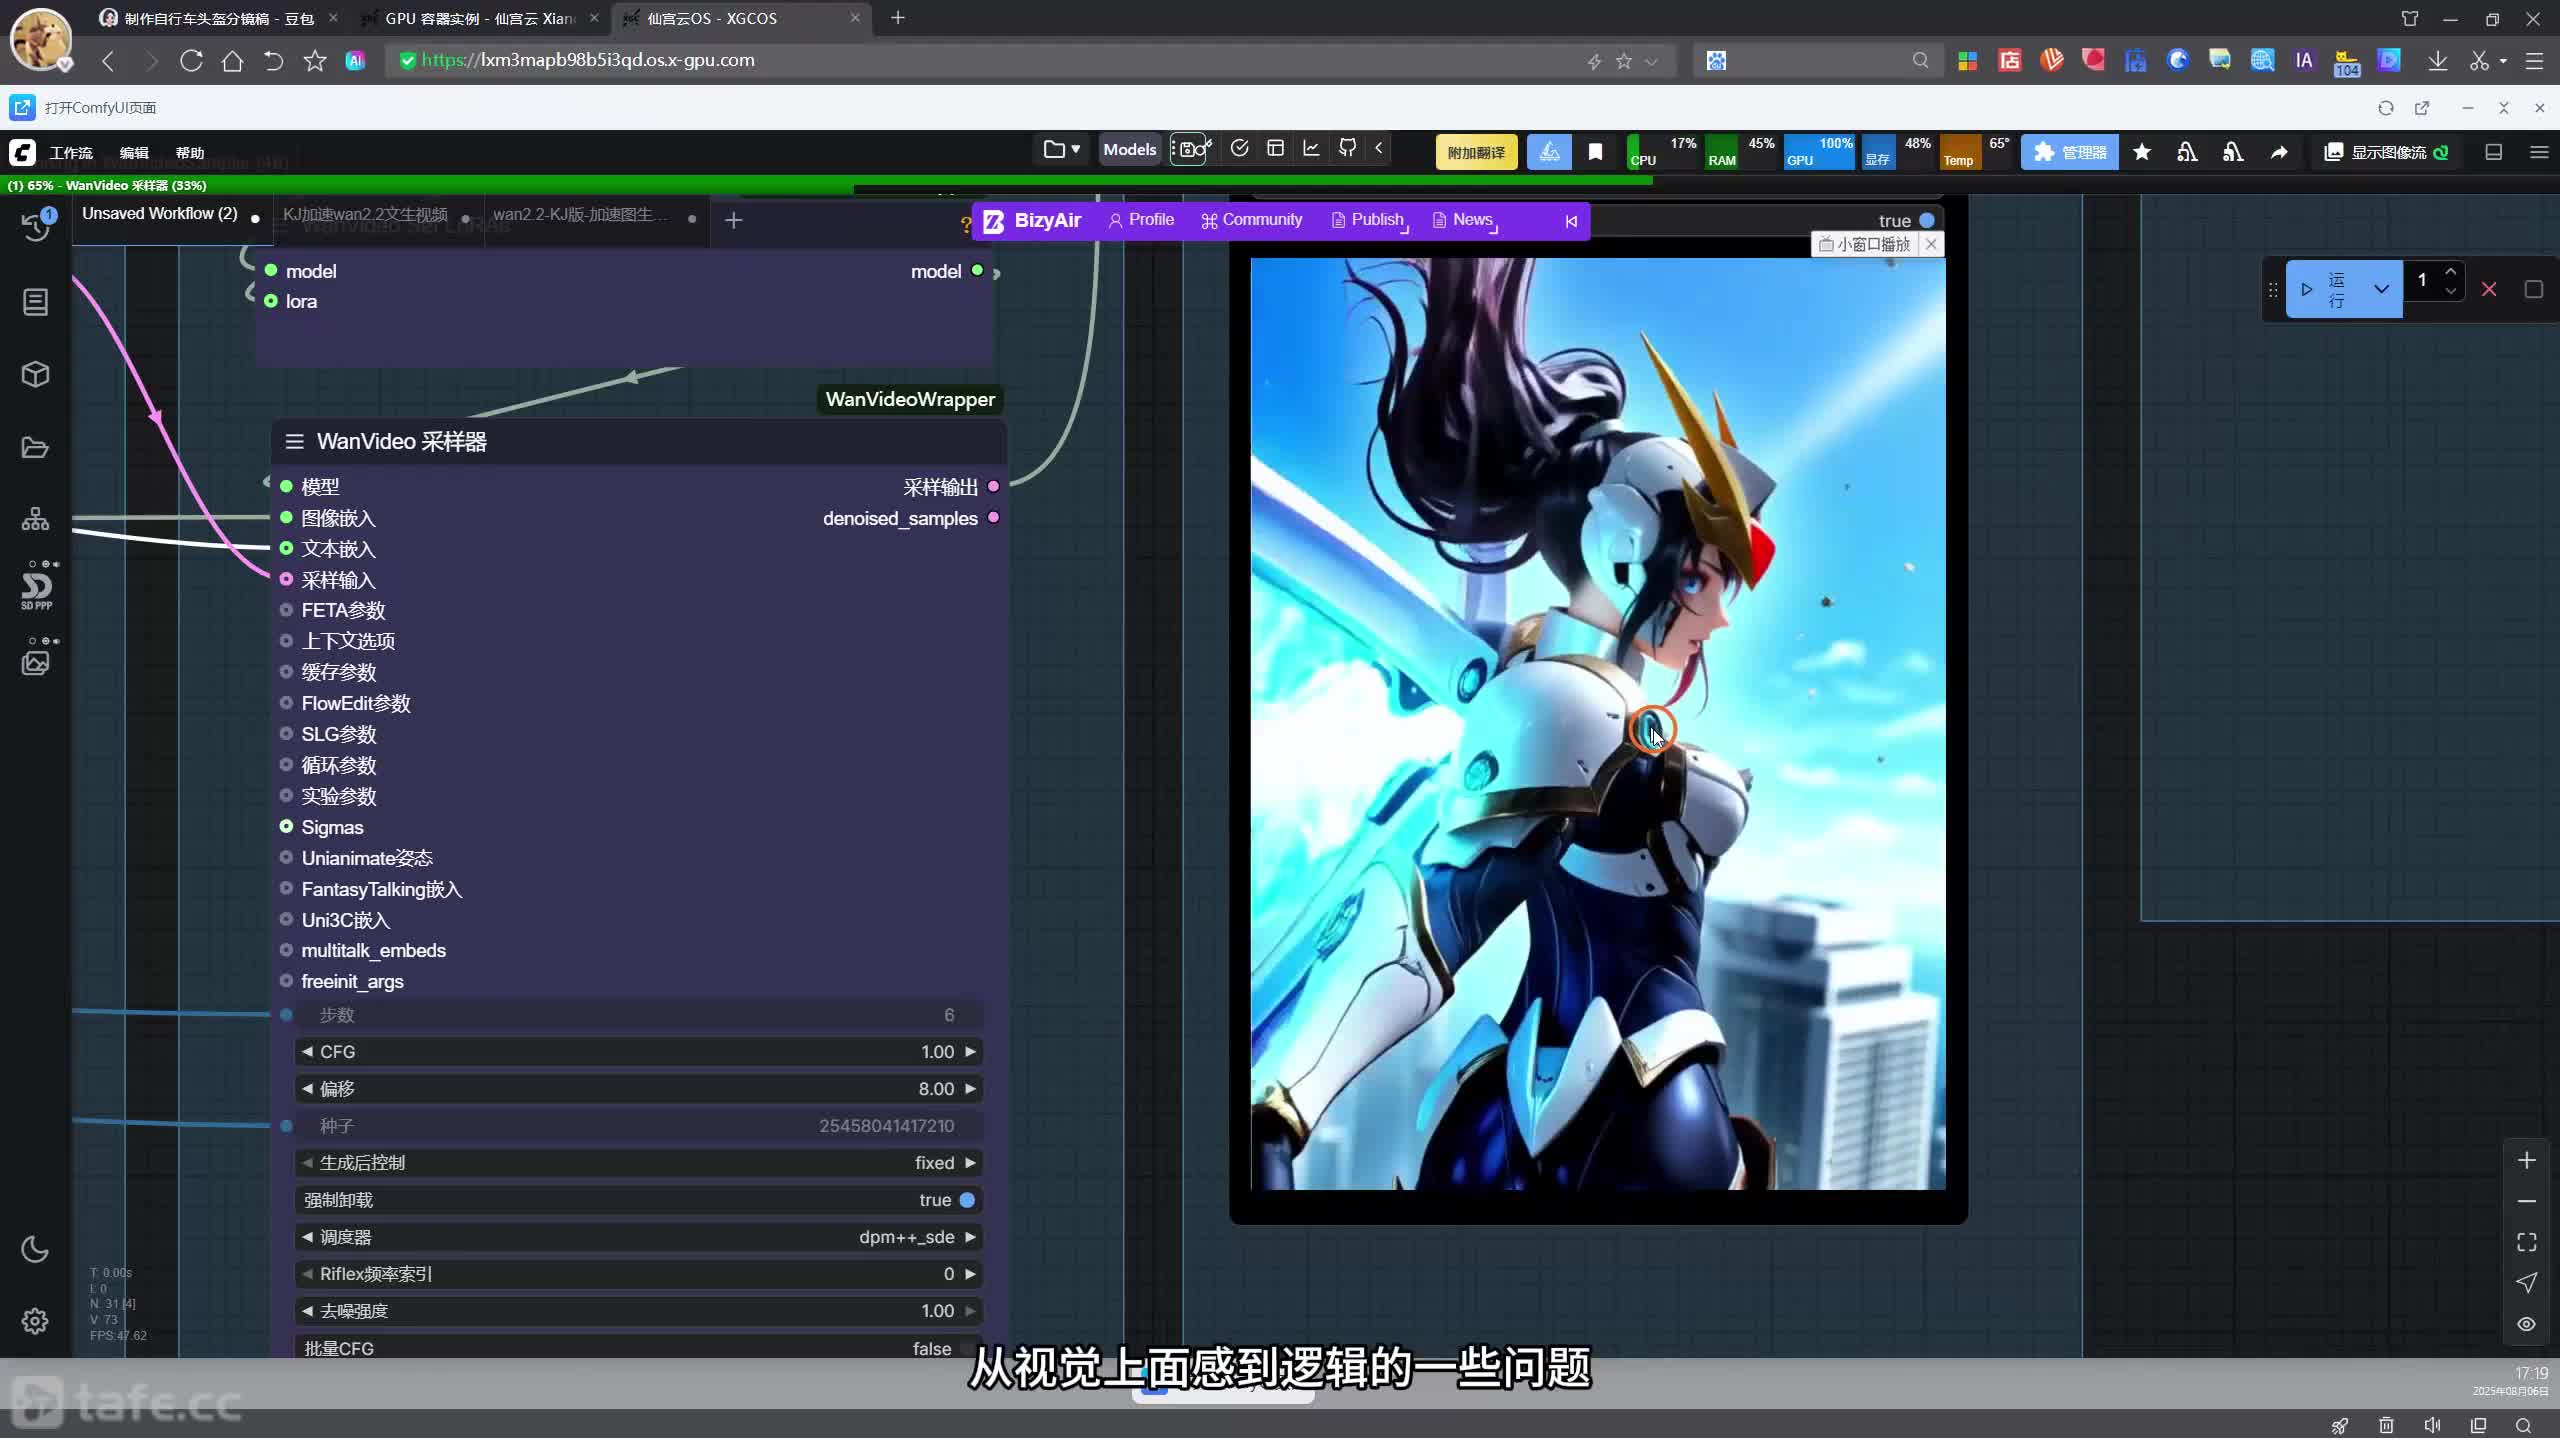
Task: Open BizyAir News menu
Action: pos(1463,220)
